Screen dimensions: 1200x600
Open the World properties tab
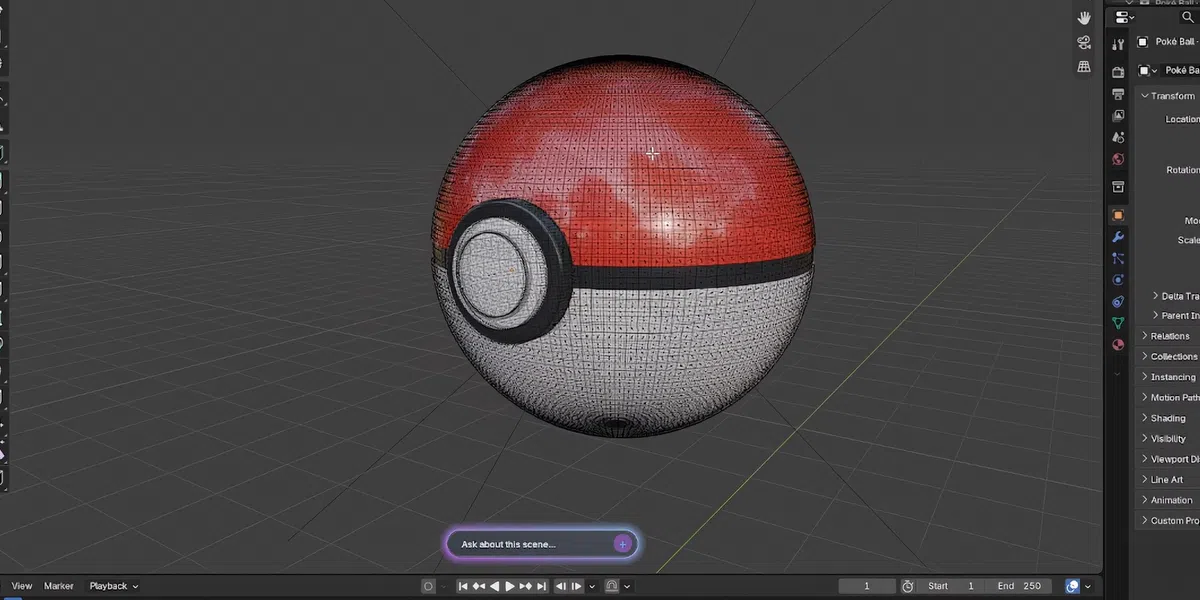tap(1118, 159)
